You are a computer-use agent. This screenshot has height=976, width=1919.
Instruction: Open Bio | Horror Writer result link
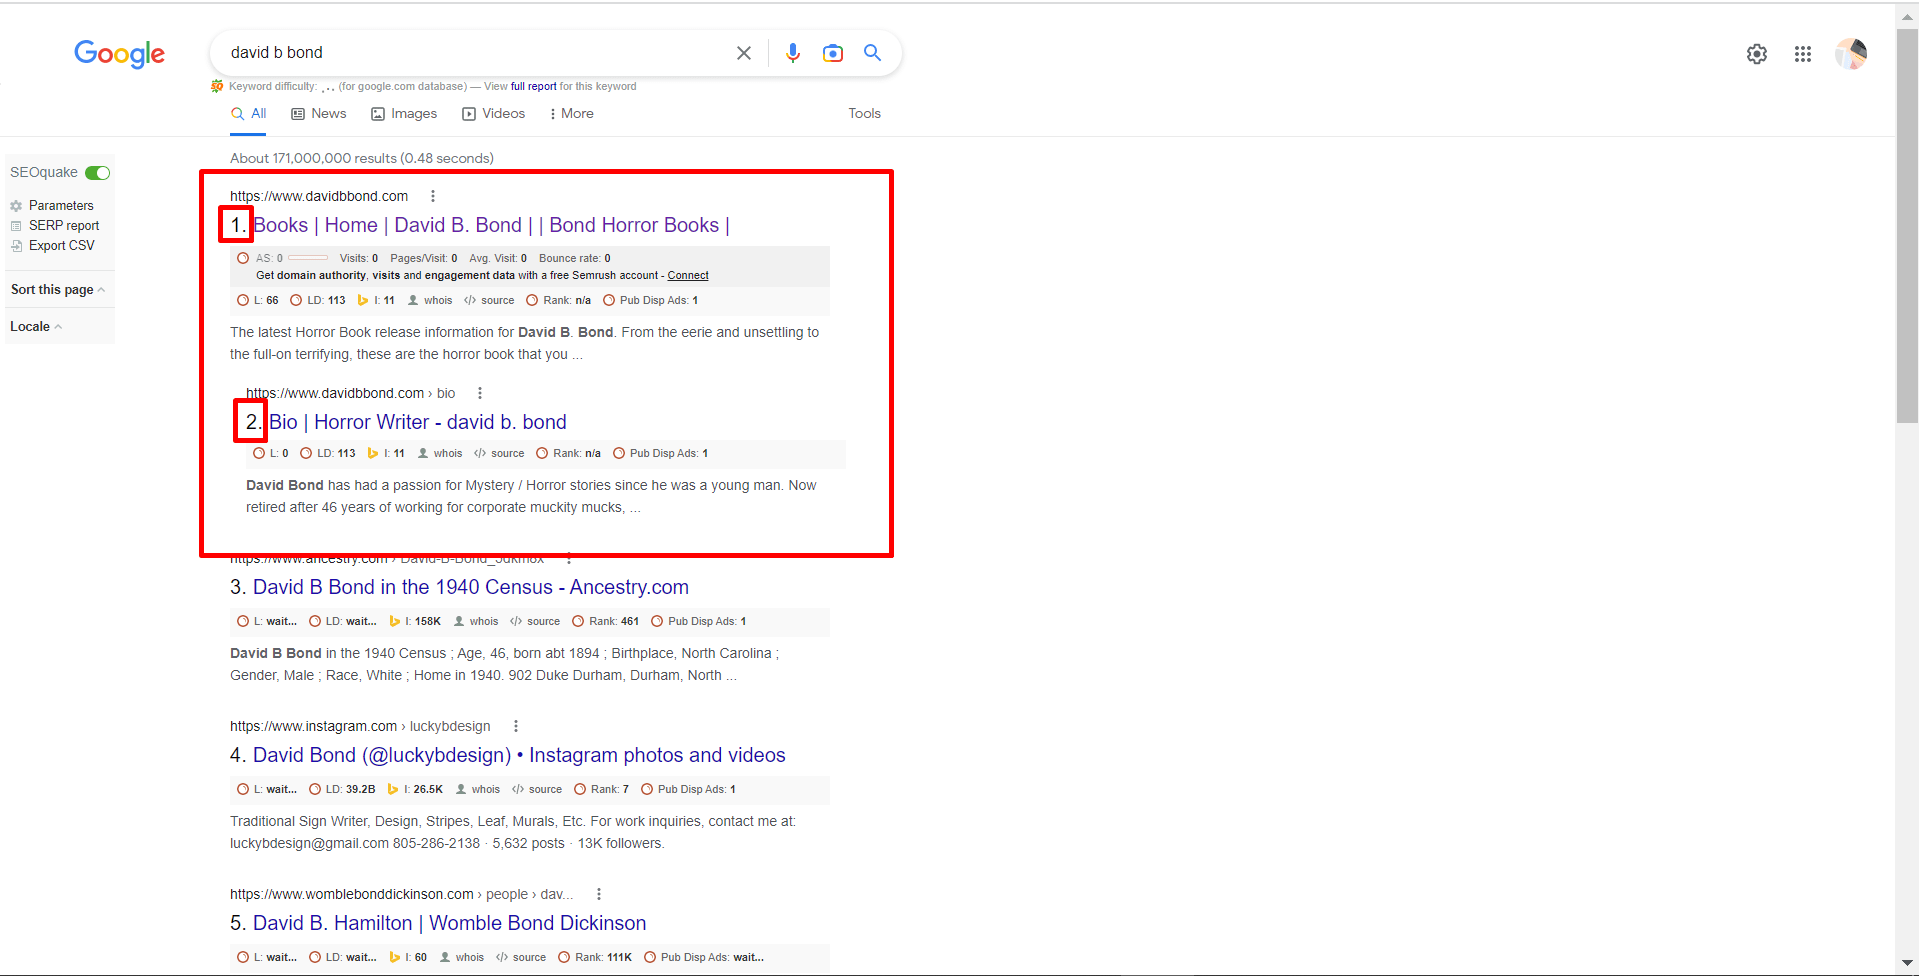pos(418,422)
